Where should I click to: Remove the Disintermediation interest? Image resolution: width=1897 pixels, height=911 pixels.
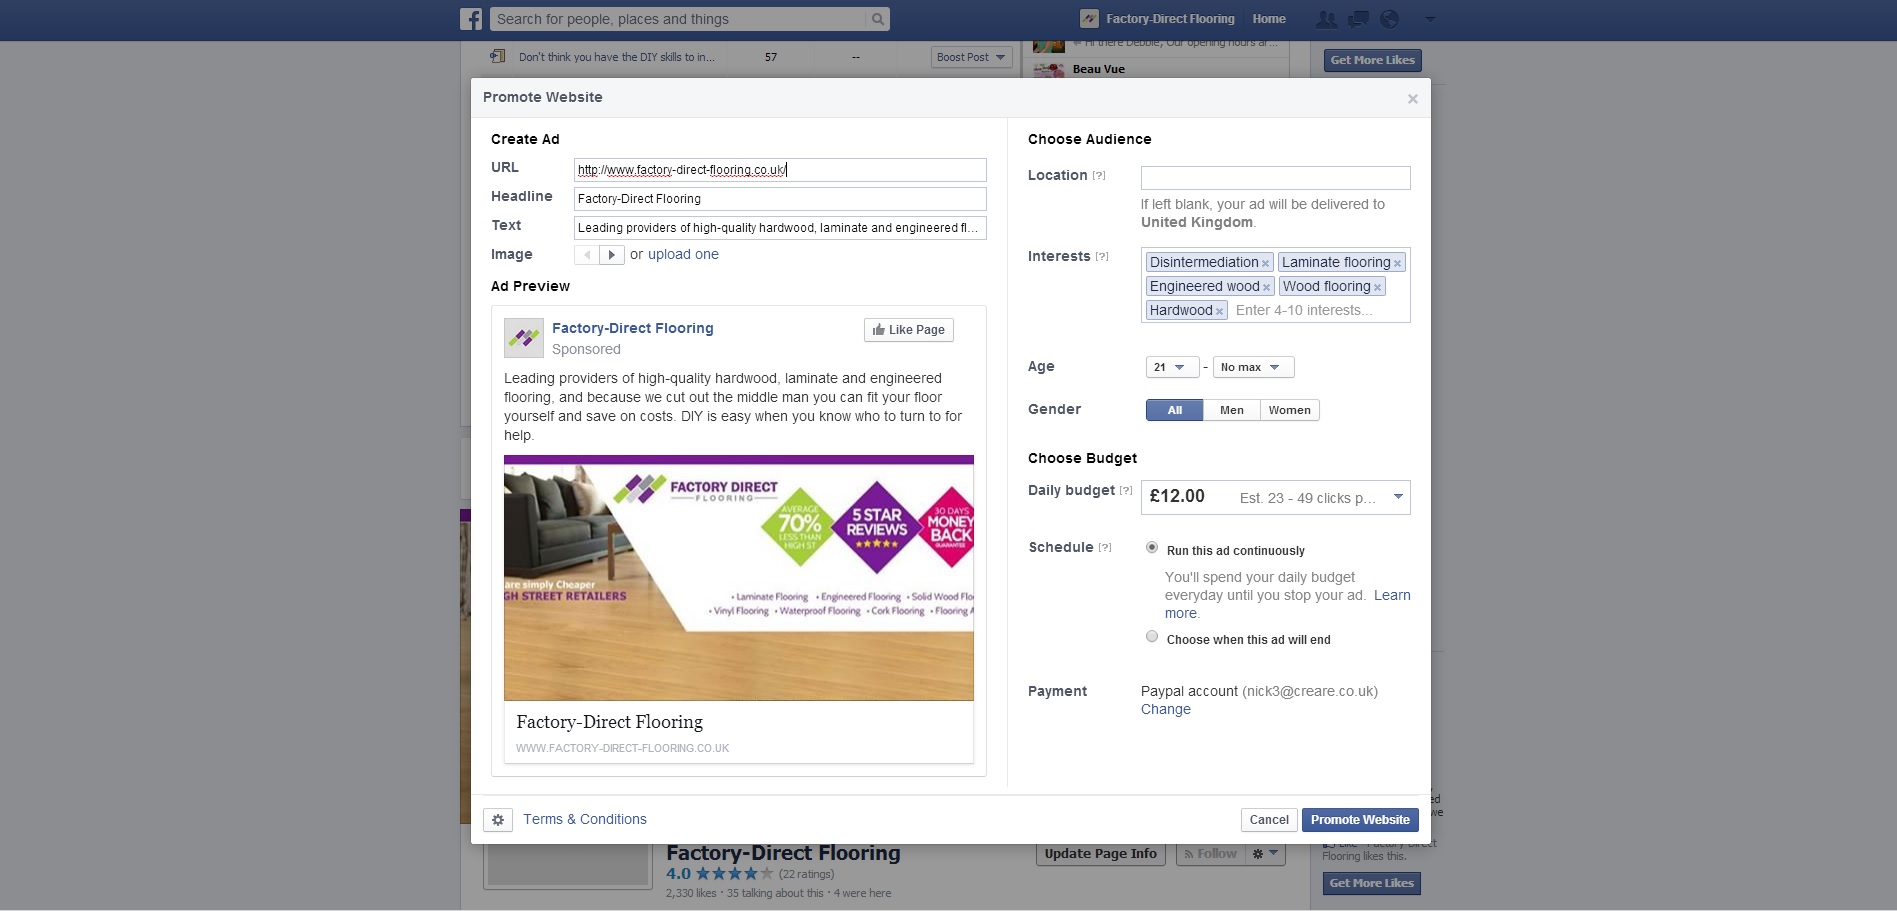(x=1265, y=263)
